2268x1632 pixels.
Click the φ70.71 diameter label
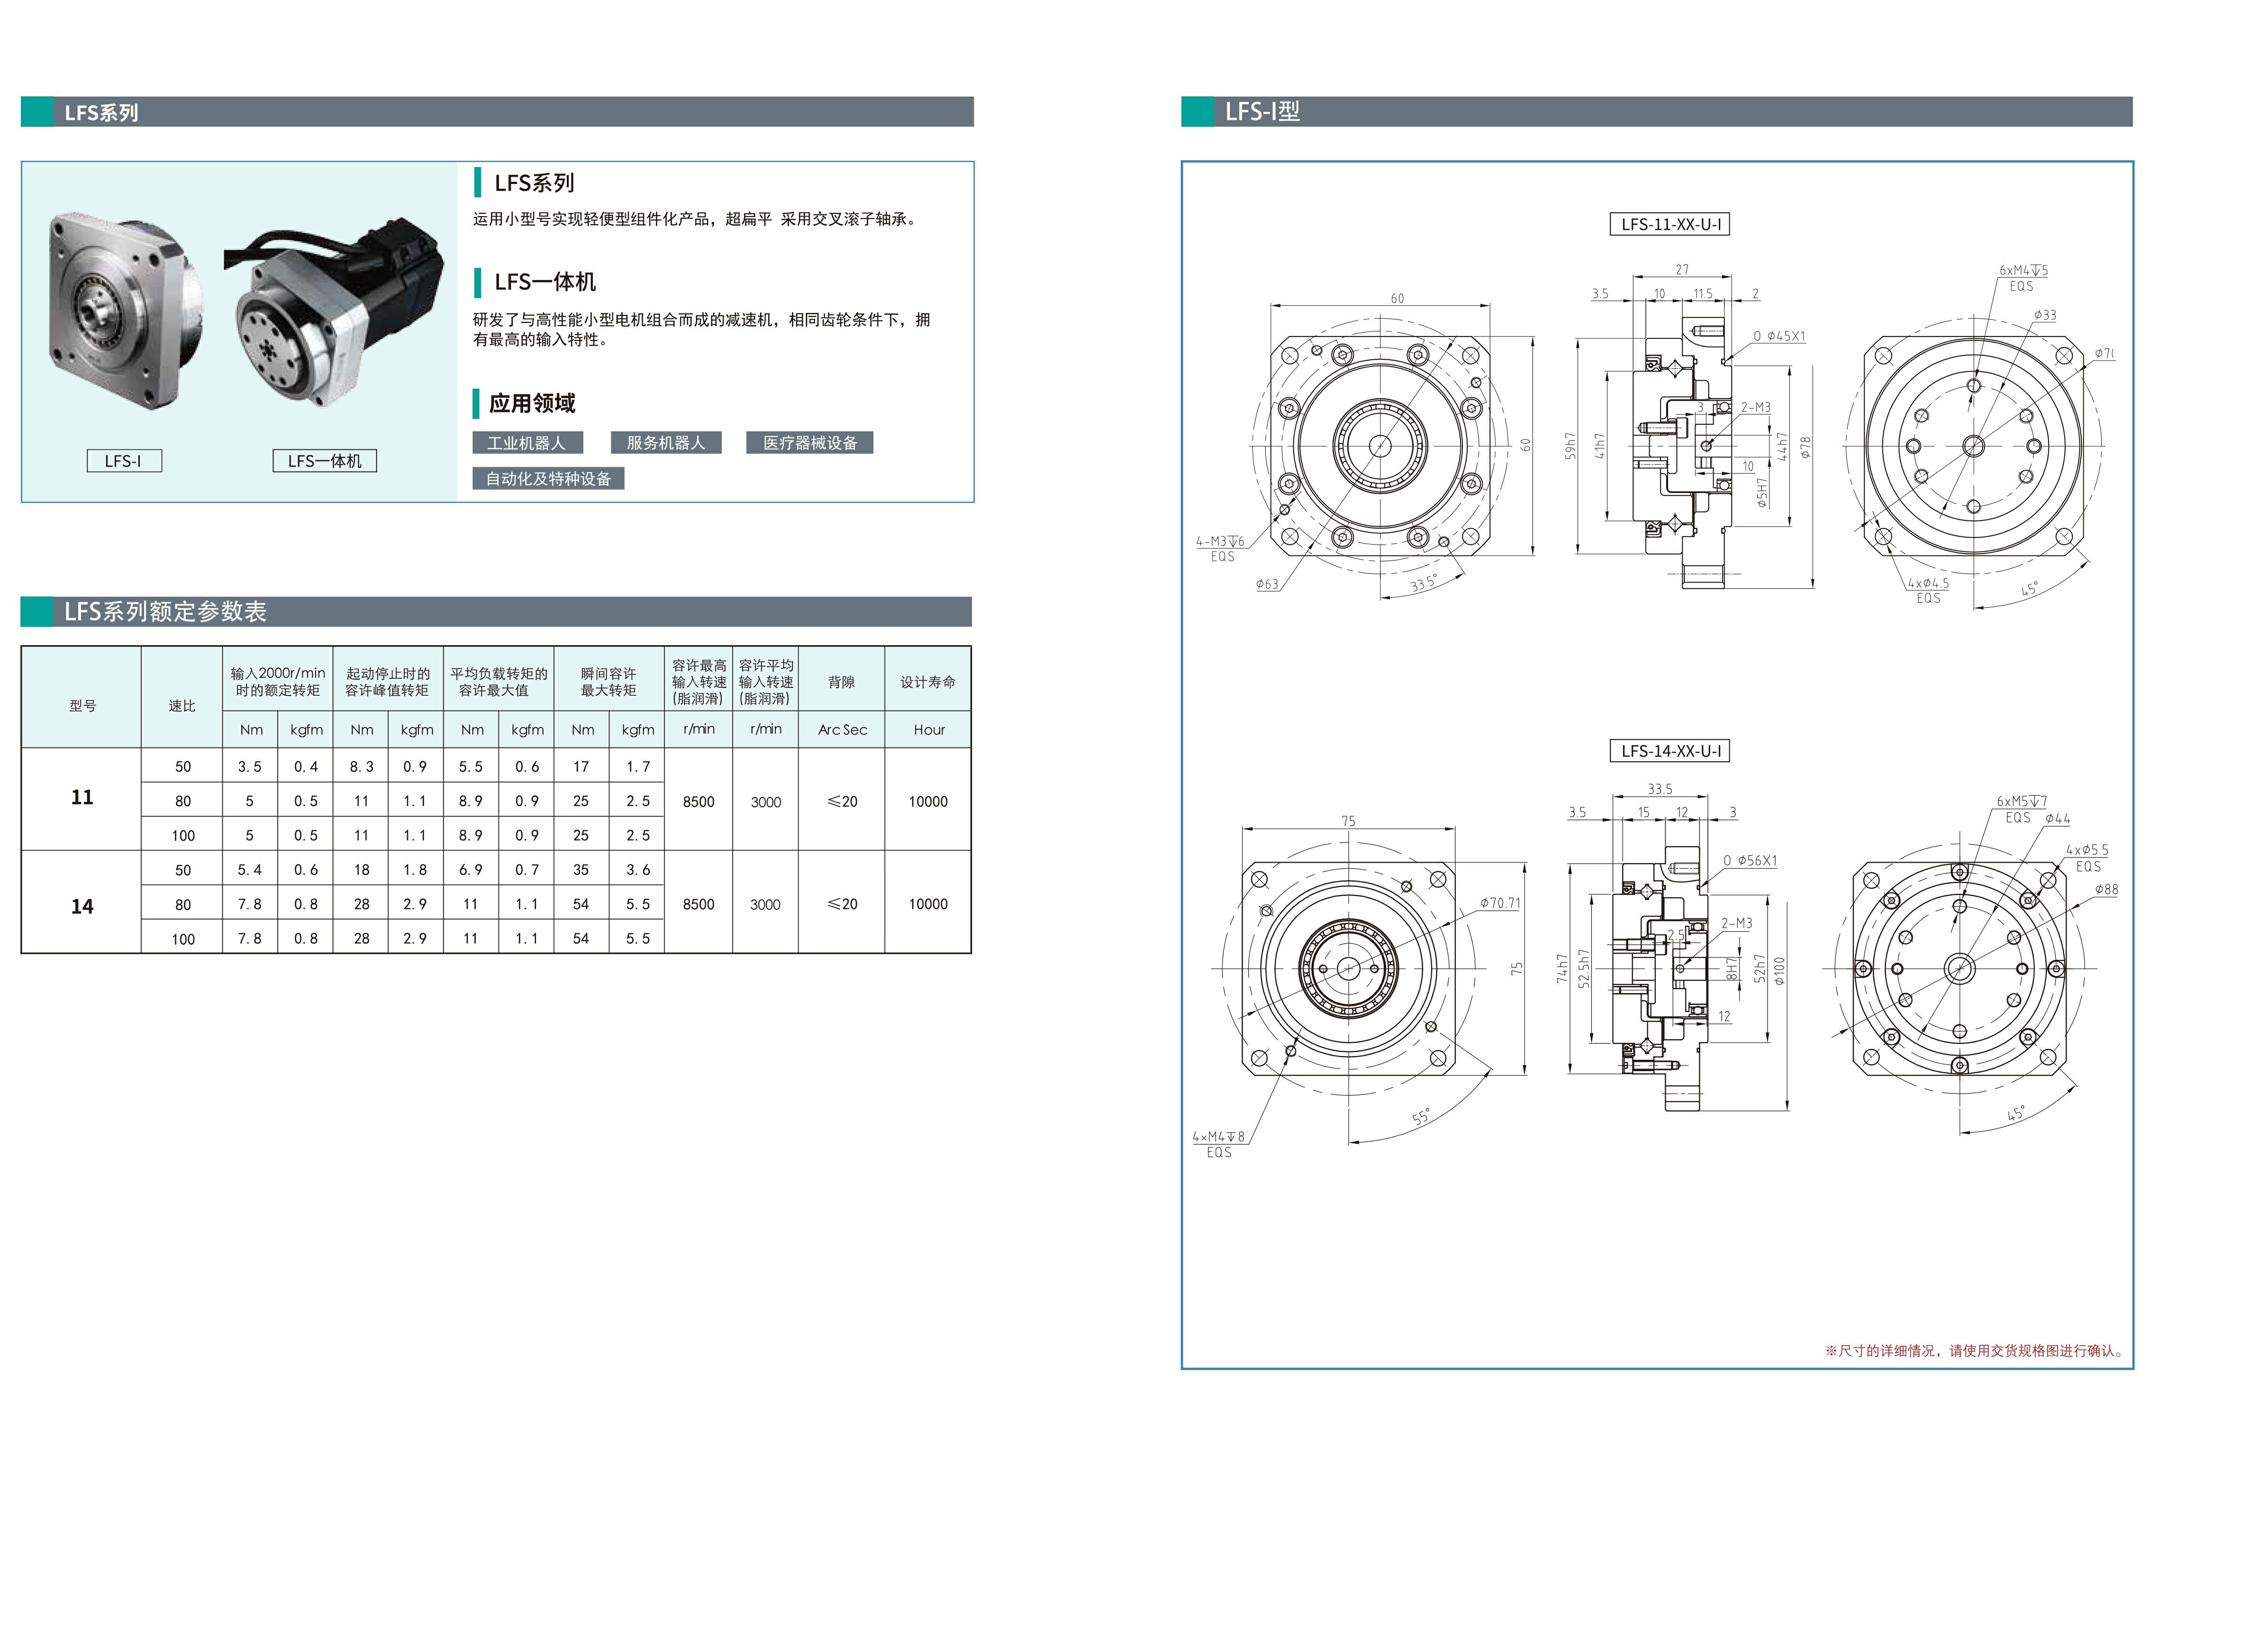(x=1500, y=903)
